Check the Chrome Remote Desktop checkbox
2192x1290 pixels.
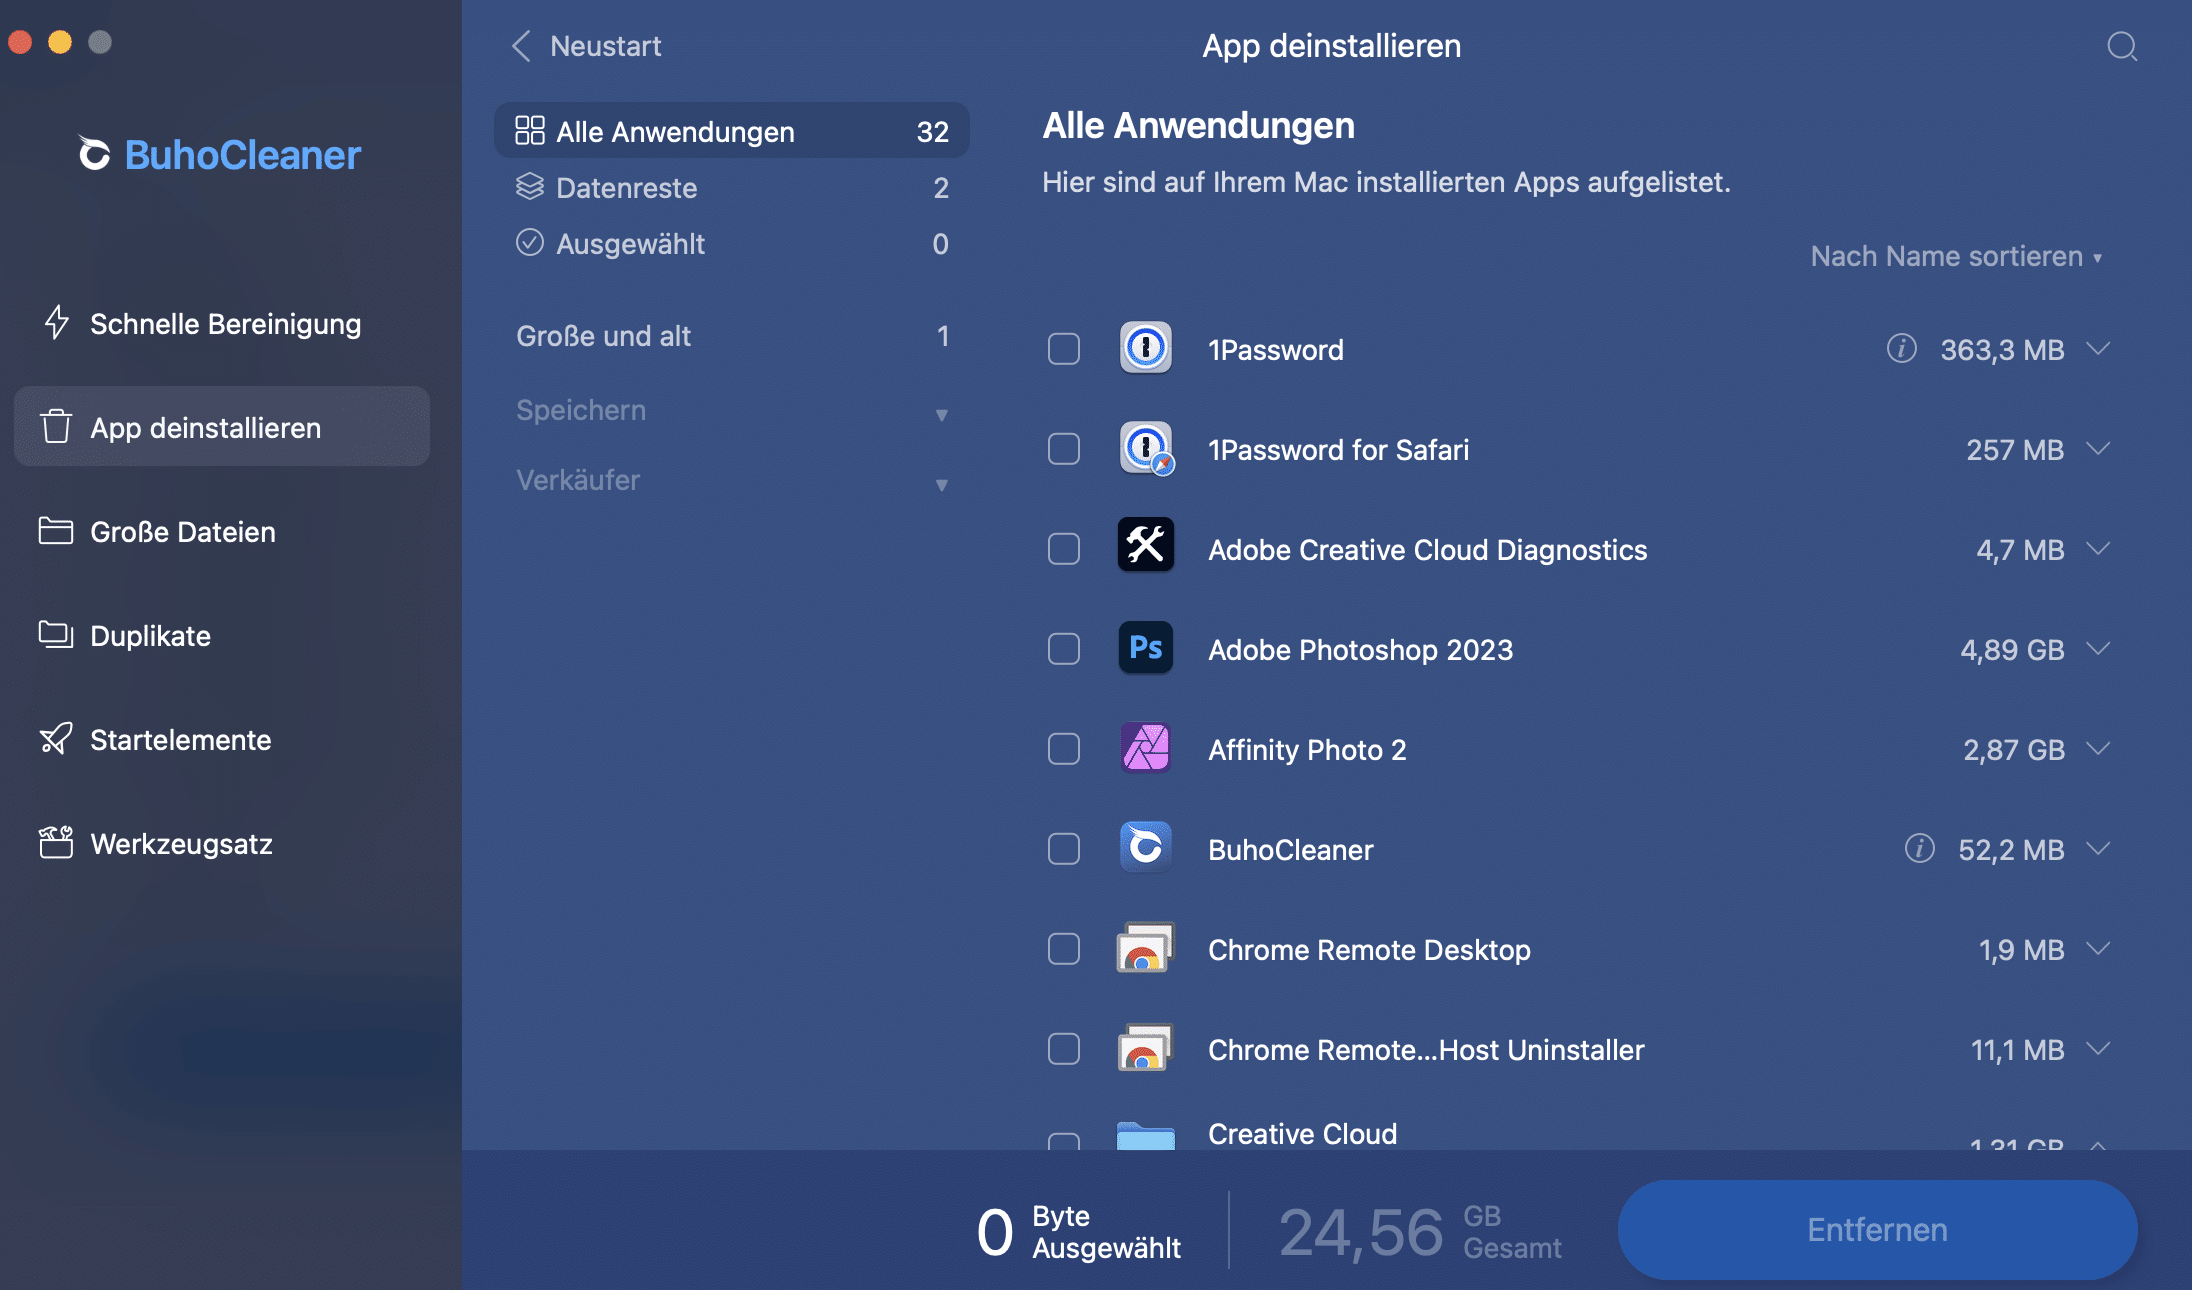[1064, 949]
